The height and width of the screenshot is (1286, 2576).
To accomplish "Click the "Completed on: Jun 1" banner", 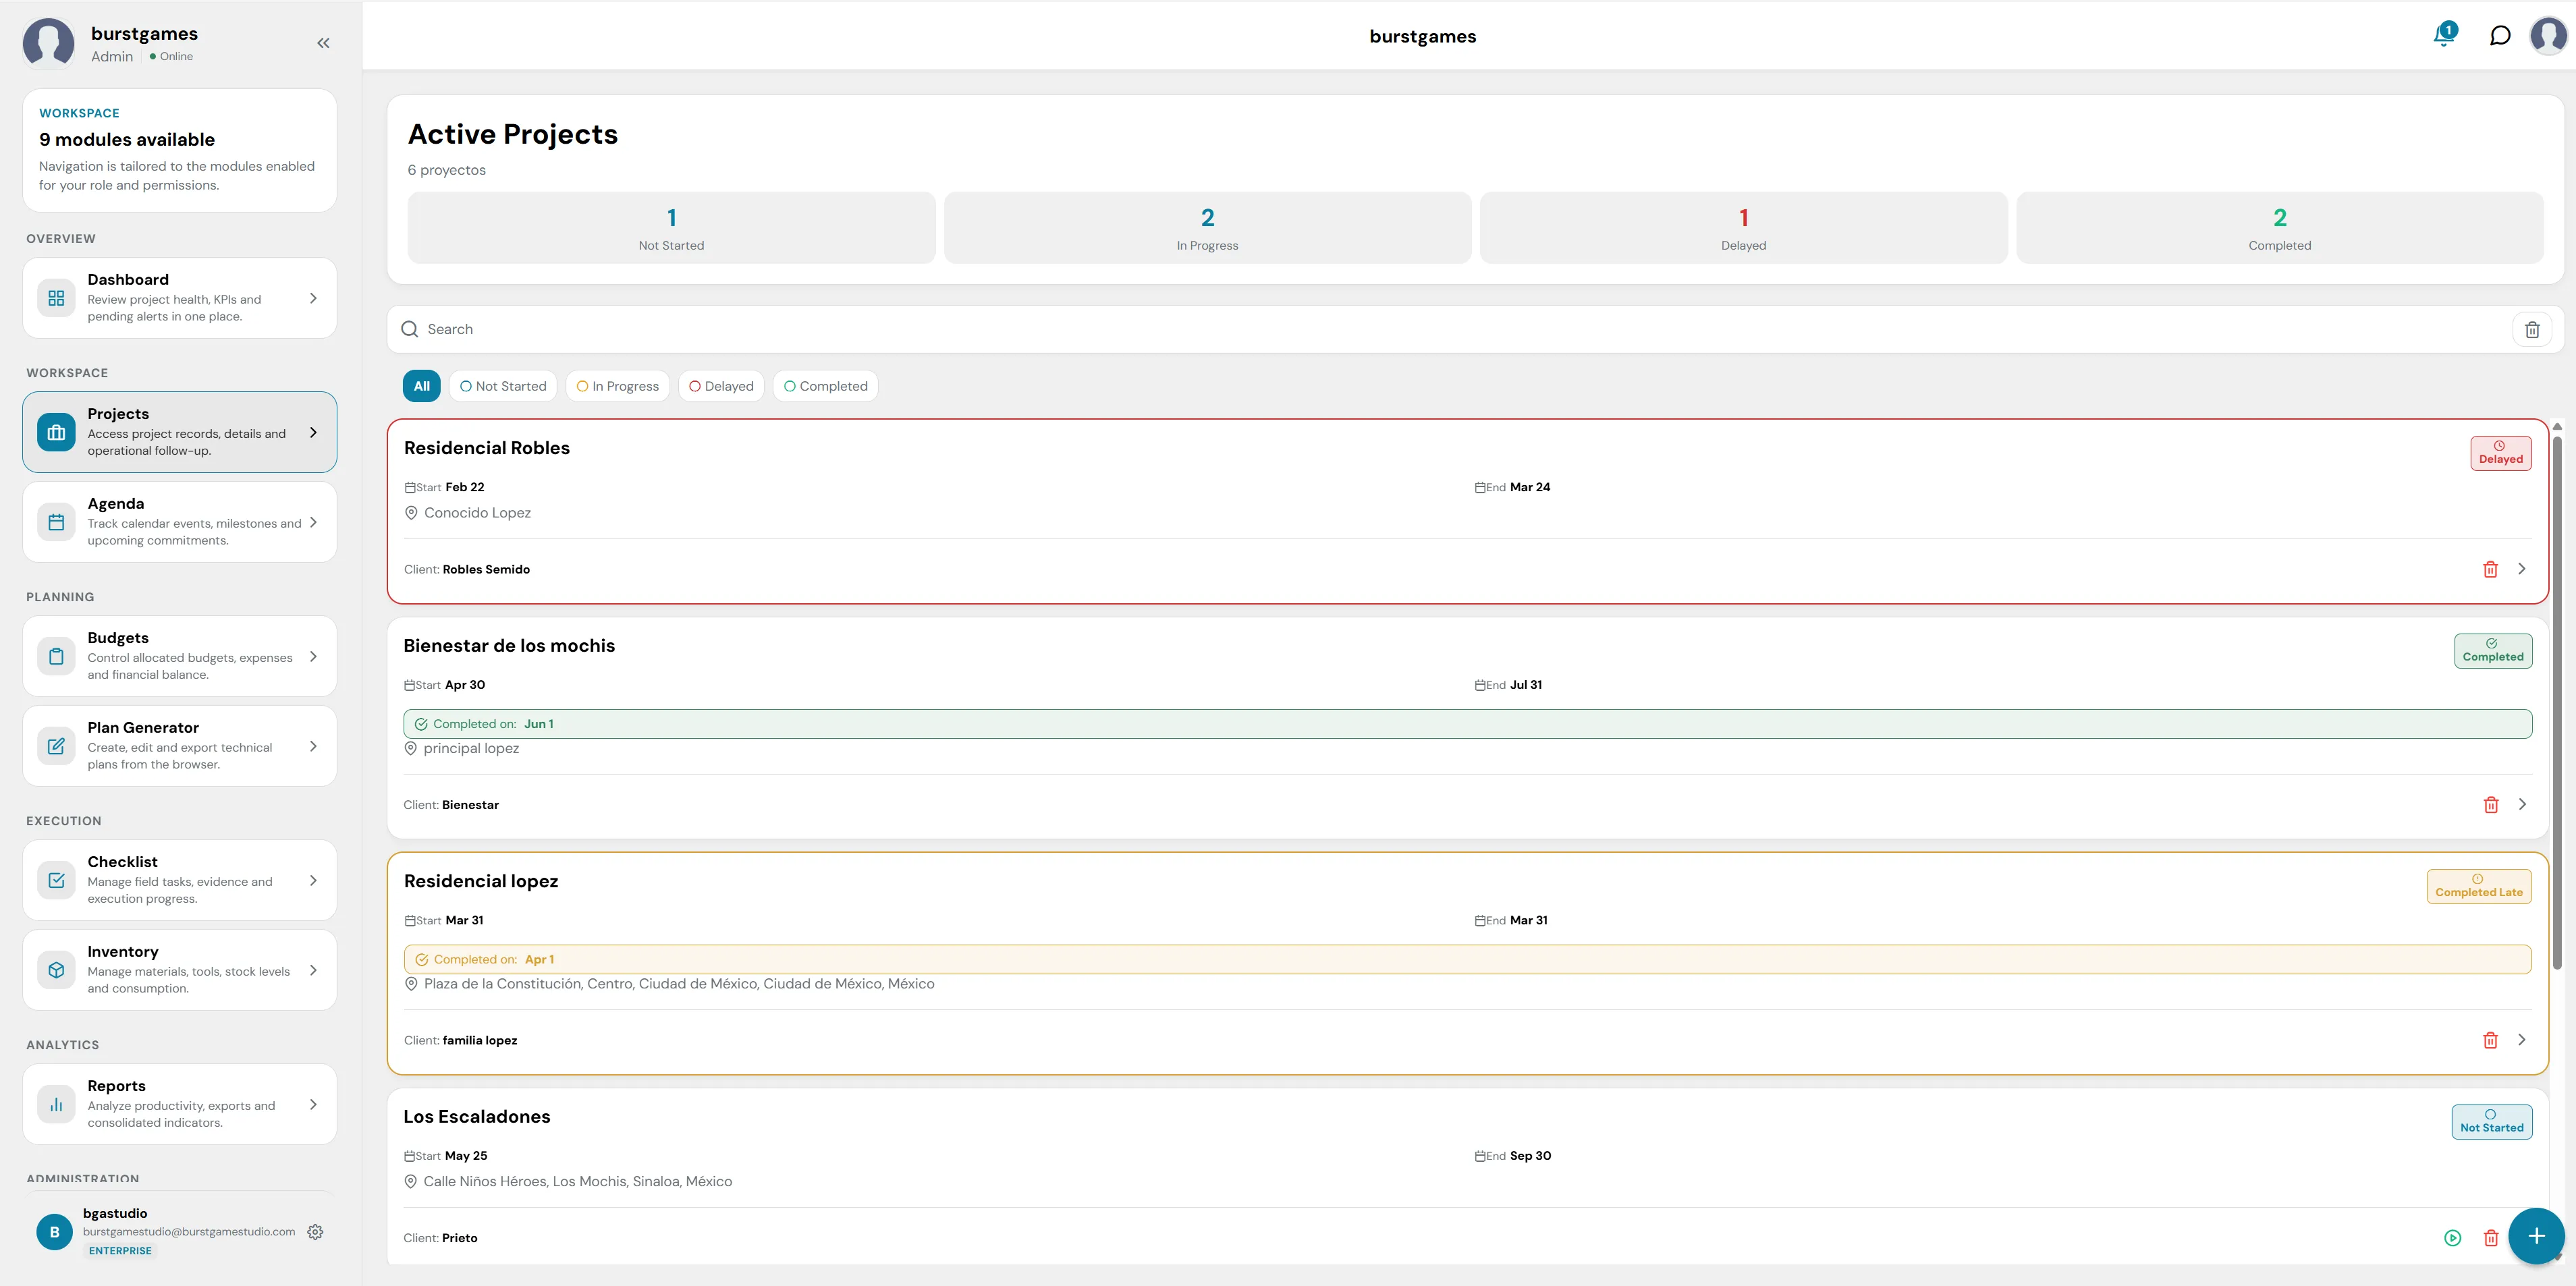I will (x=1467, y=724).
